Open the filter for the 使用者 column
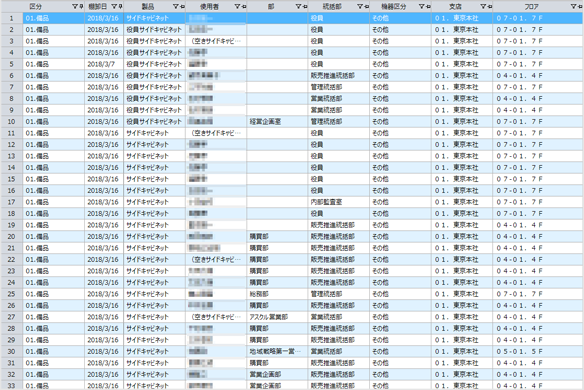 point(237,6)
